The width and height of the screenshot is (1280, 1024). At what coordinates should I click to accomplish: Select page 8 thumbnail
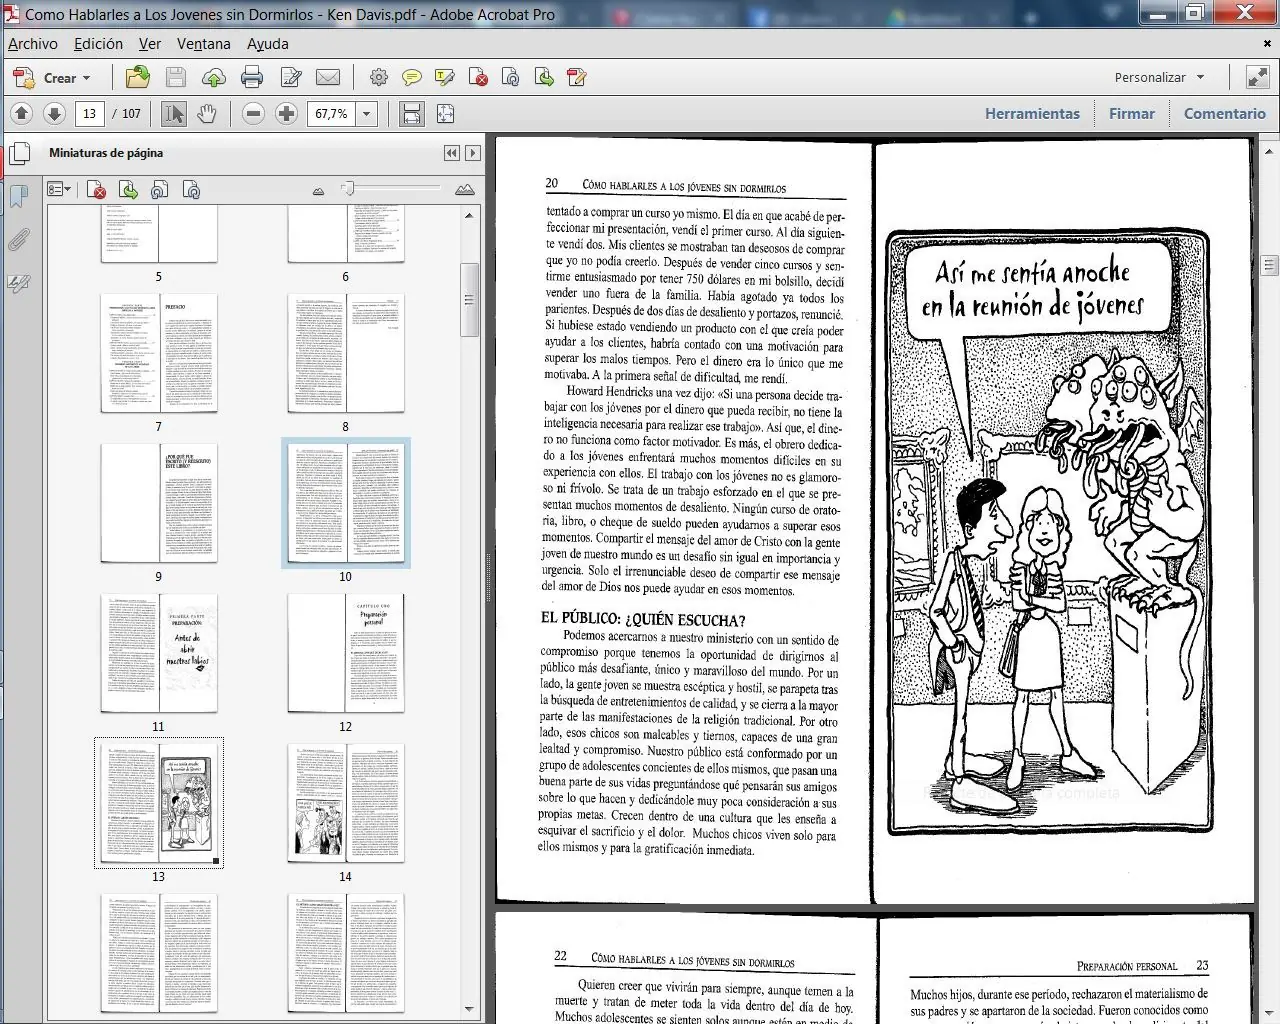[x=346, y=353]
